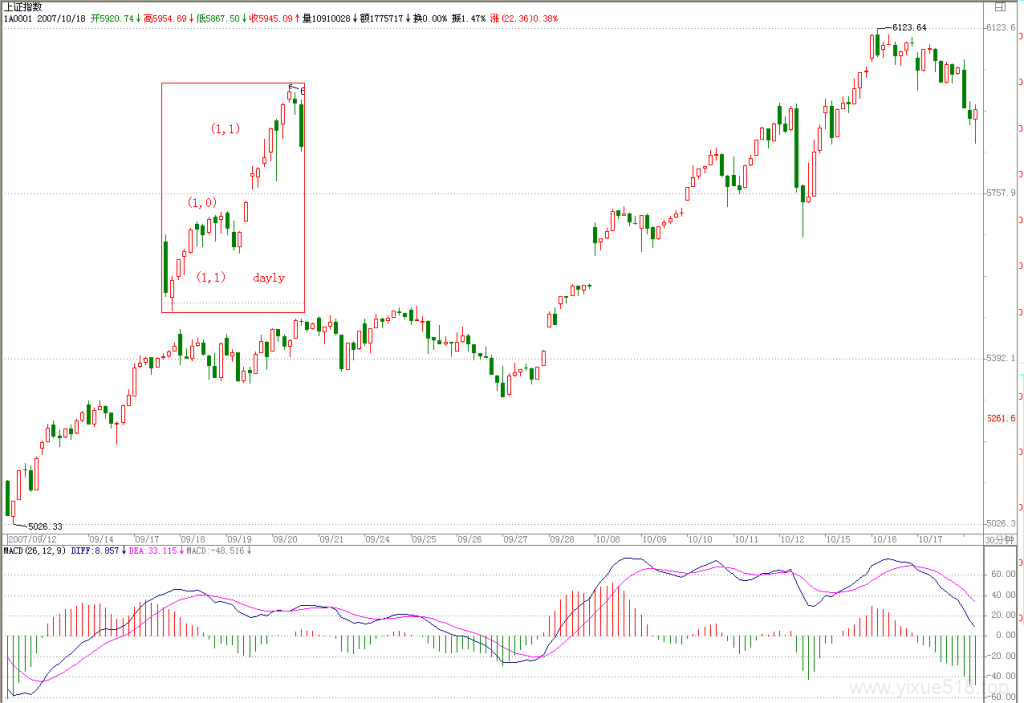Click the 5757.9 price axis label
1024x703 pixels.
pyautogui.click(x=1001, y=193)
